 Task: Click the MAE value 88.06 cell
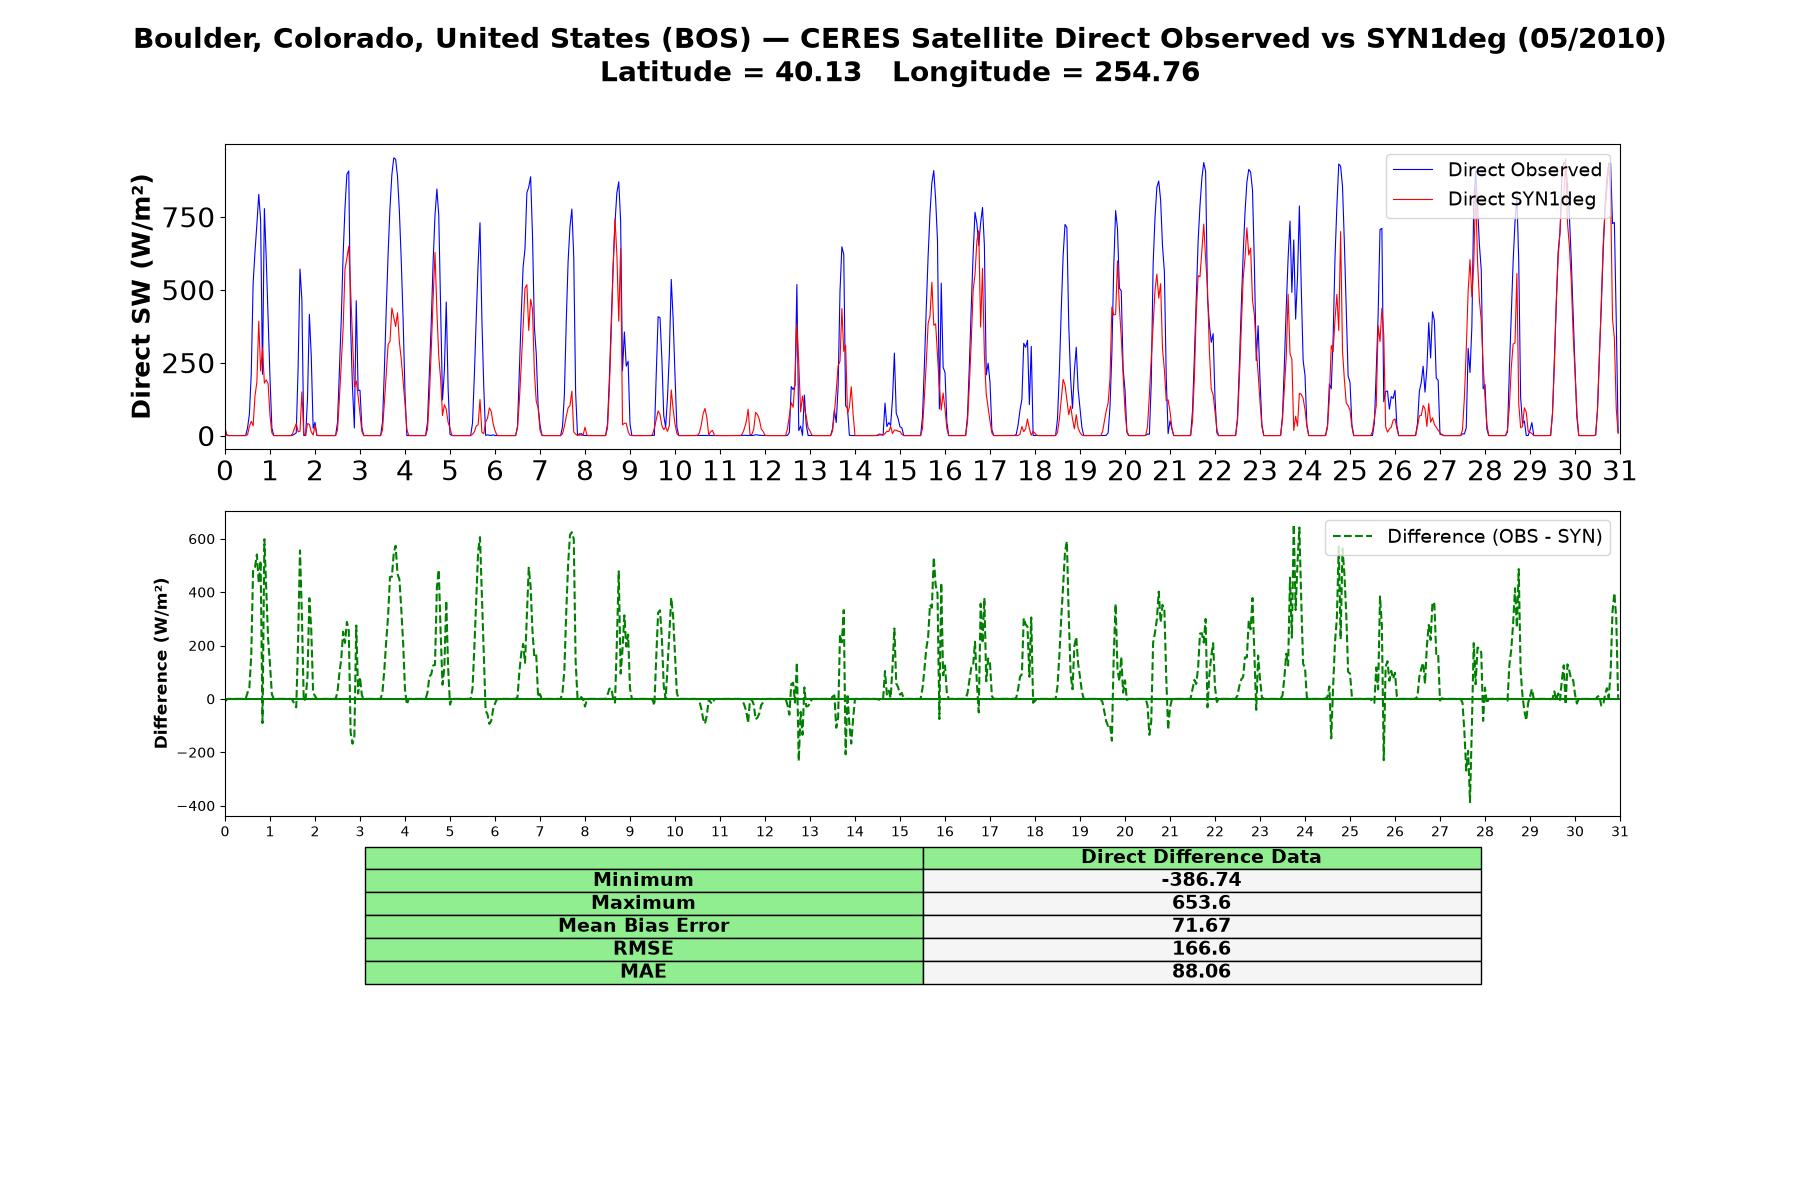[1201, 972]
